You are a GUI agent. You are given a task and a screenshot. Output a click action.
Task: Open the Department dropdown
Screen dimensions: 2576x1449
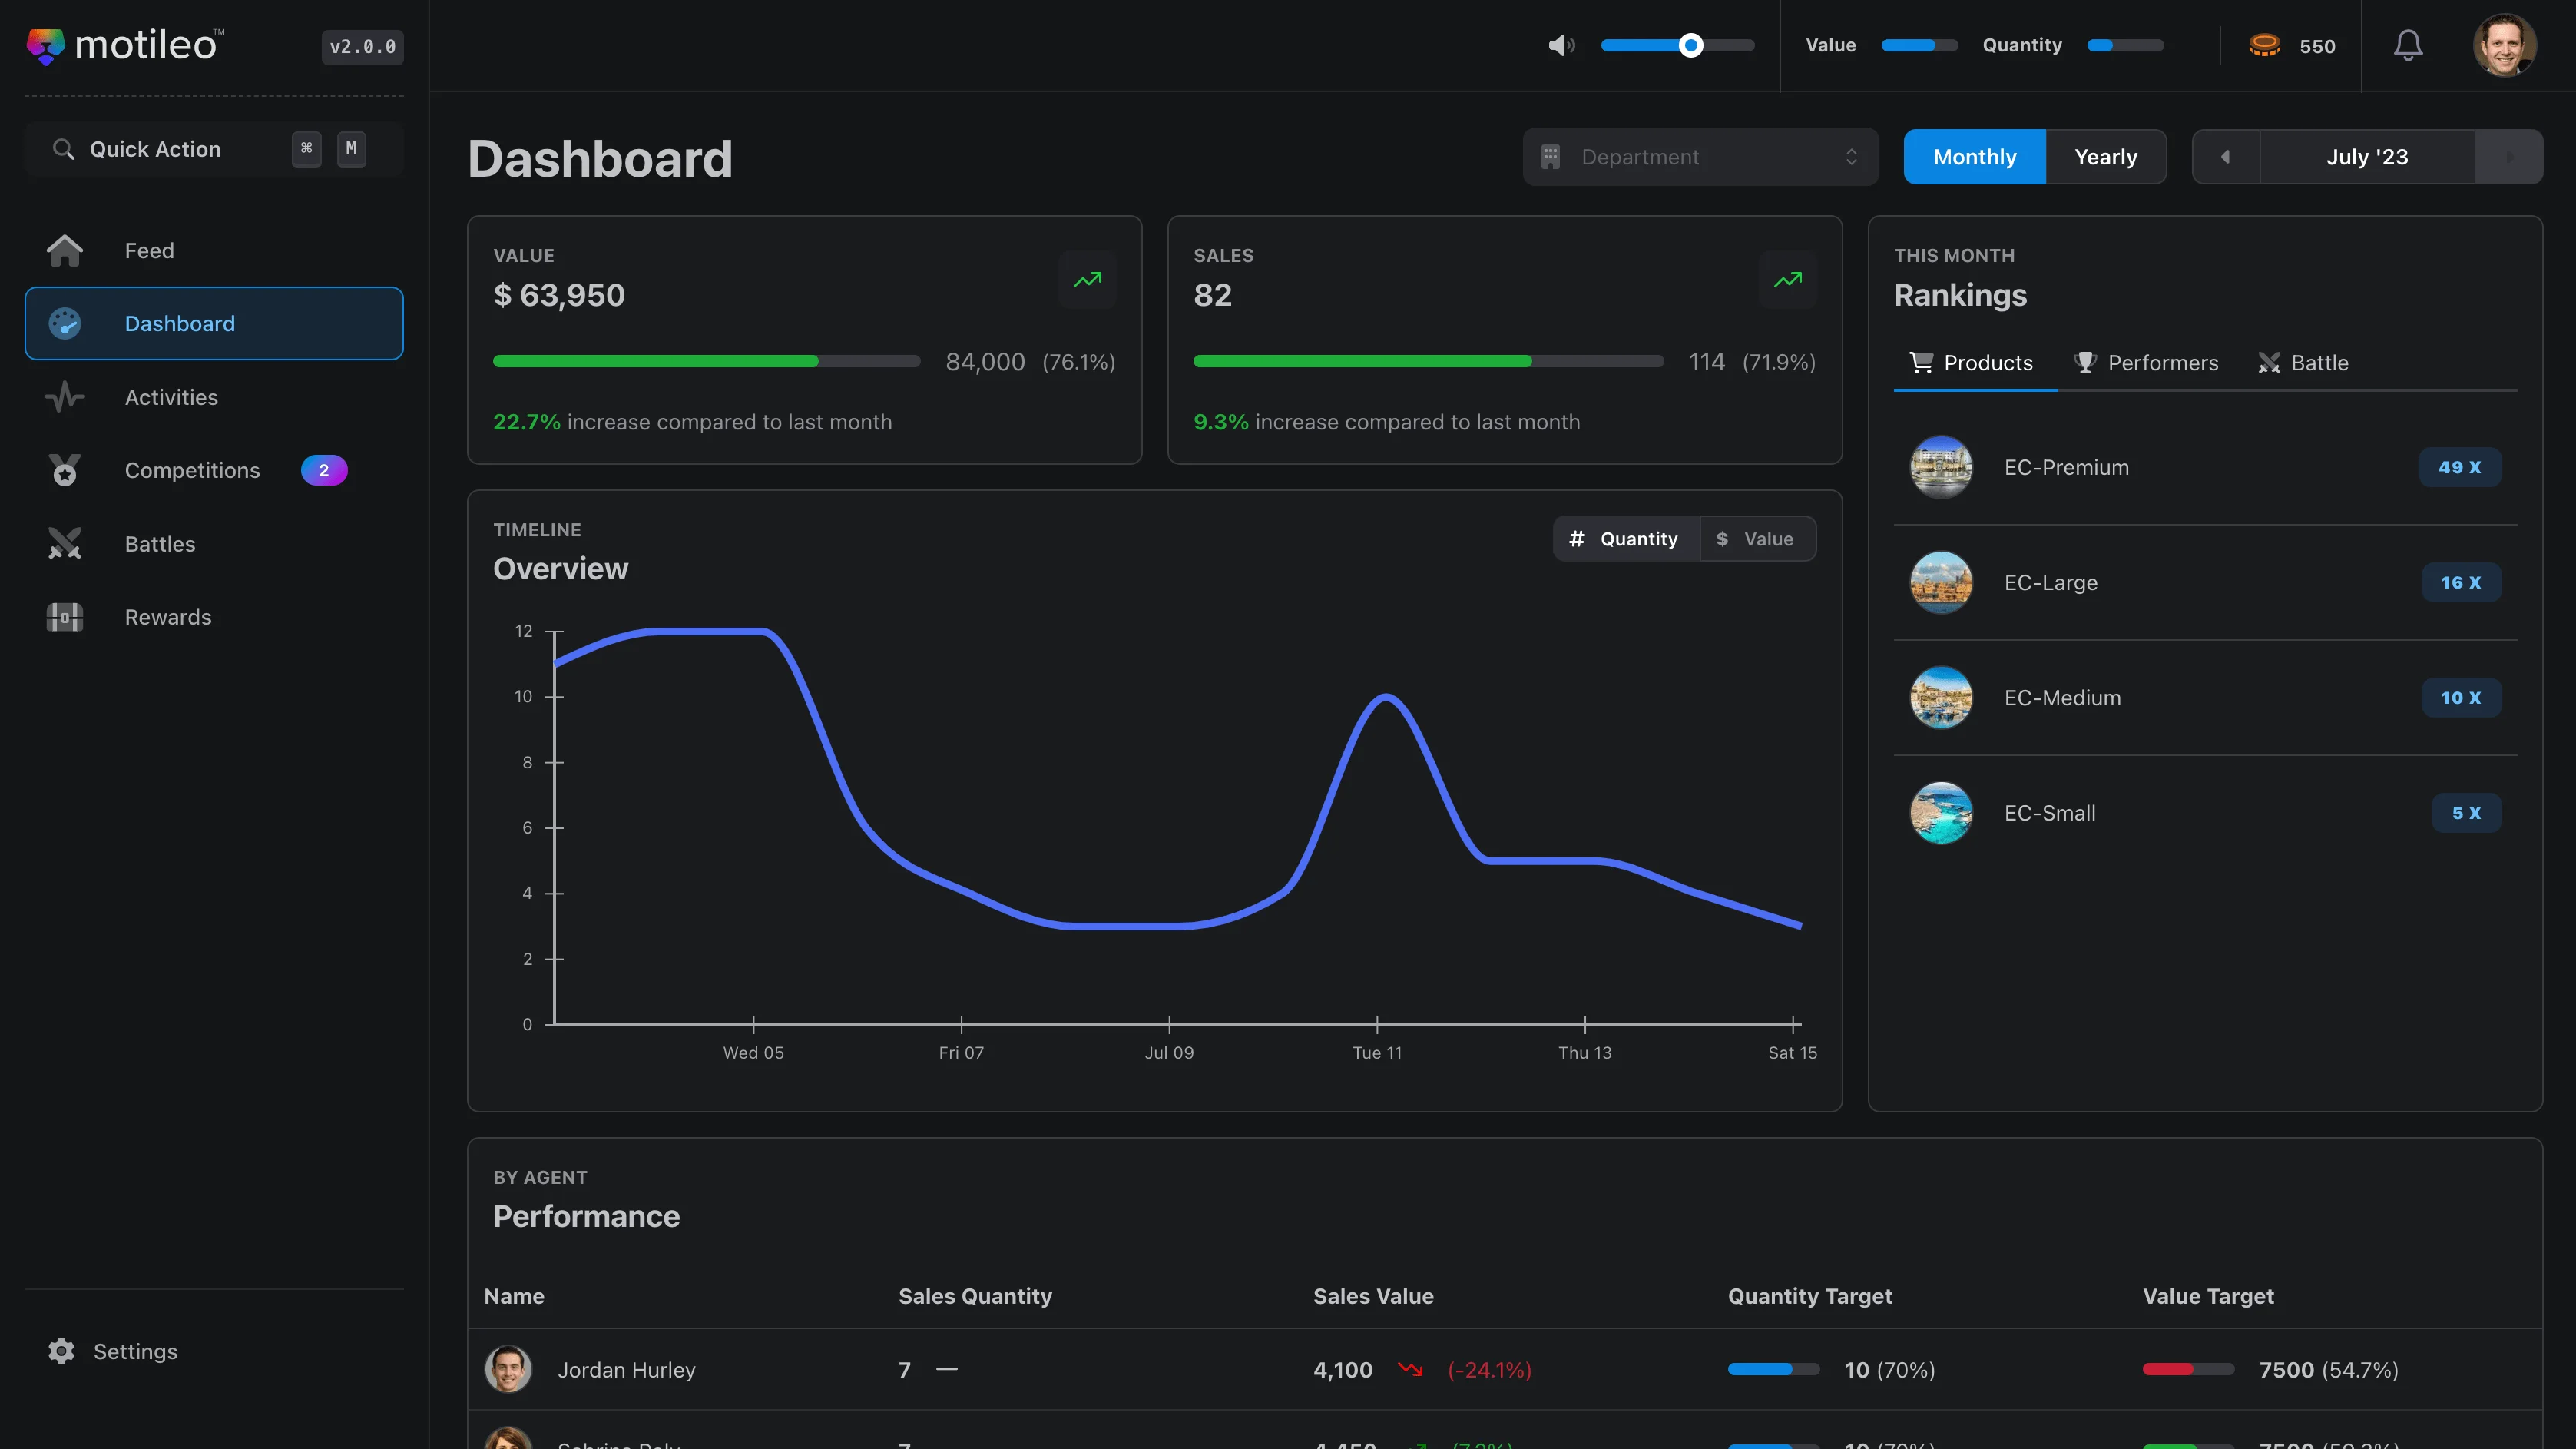point(1700,157)
